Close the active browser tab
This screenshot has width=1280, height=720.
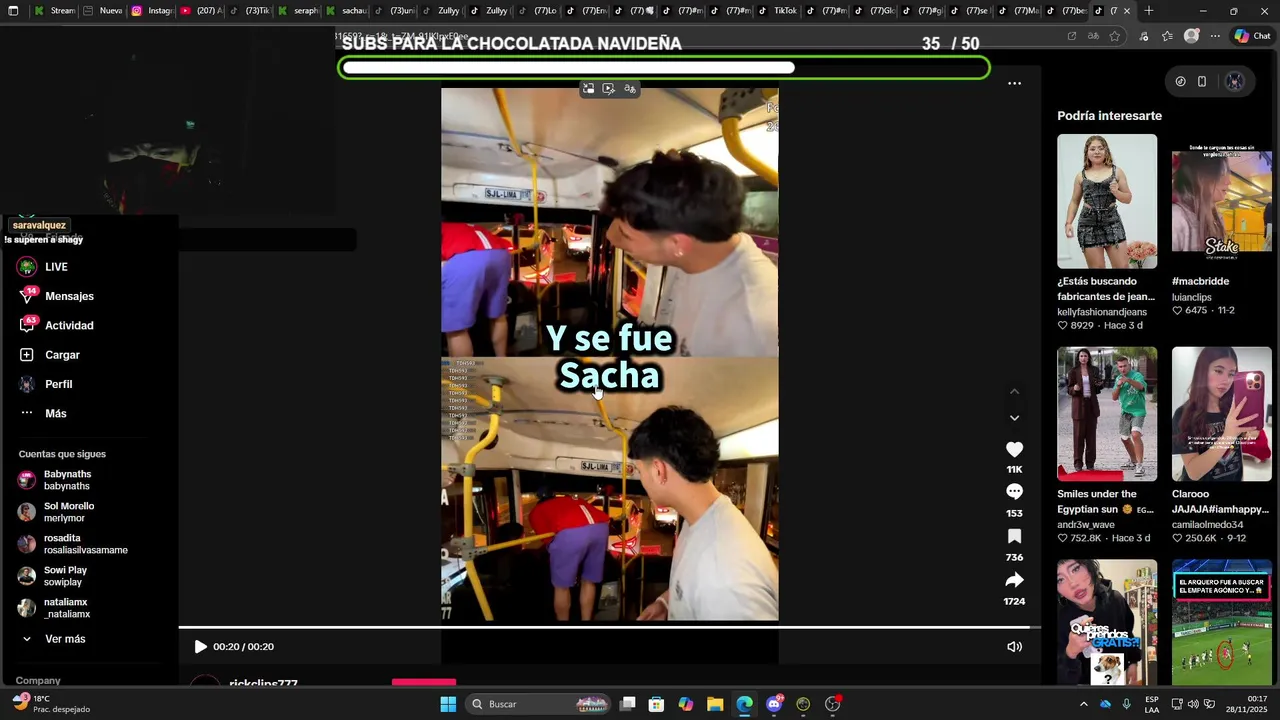pyautogui.click(x=1127, y=11)
